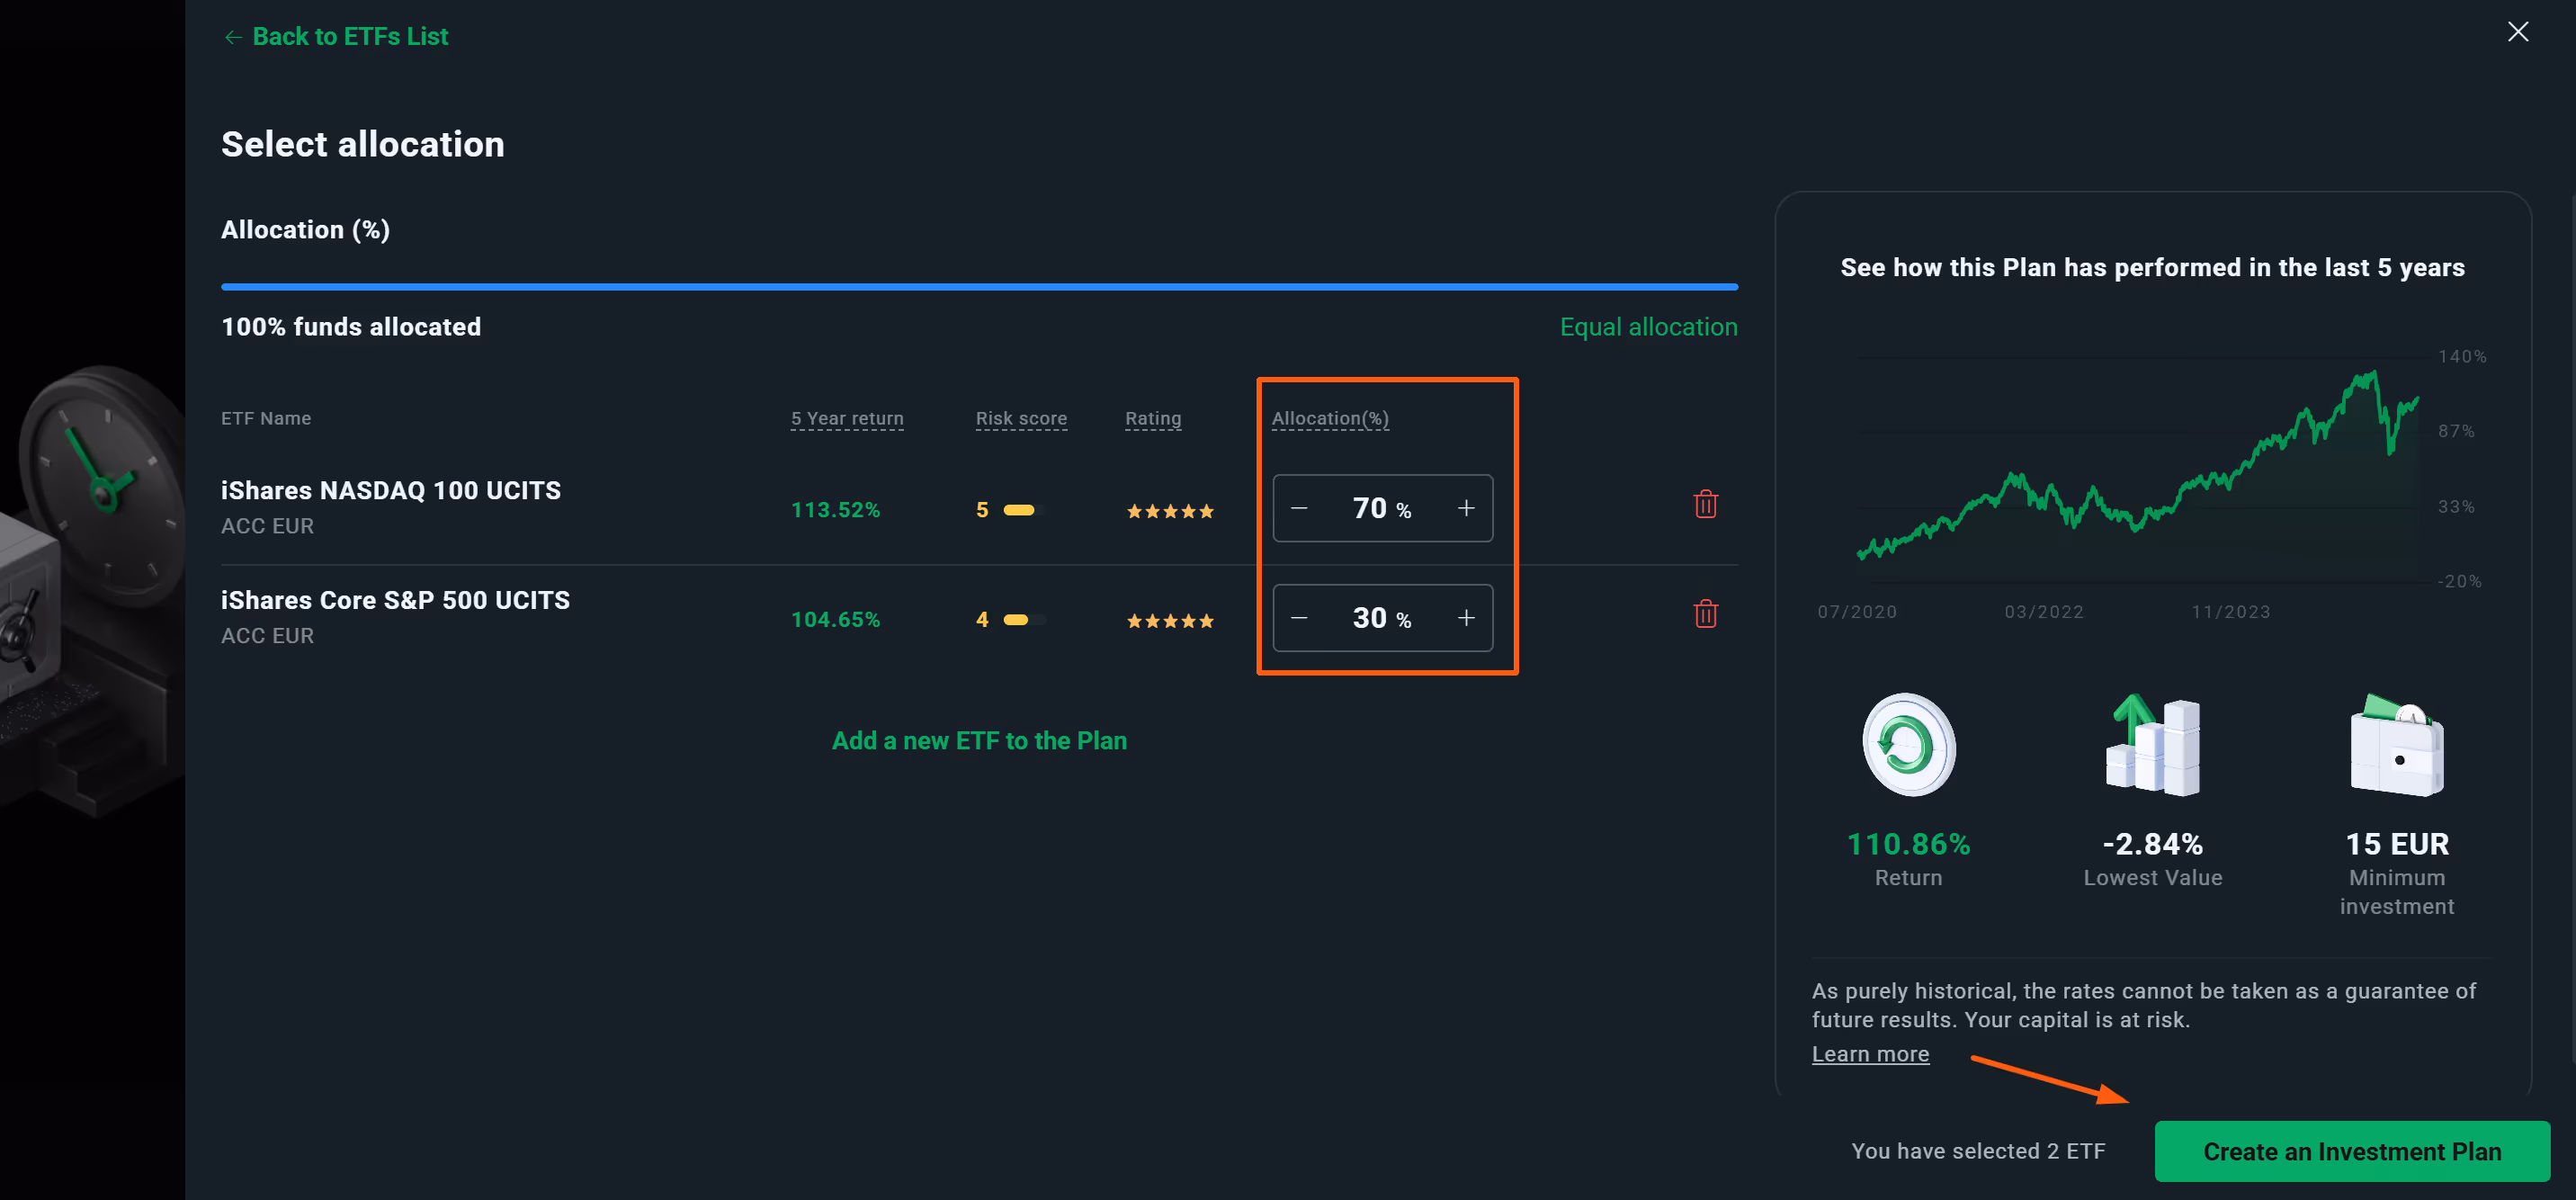Click the Minimum investment wallet icon

(2396, 745)
